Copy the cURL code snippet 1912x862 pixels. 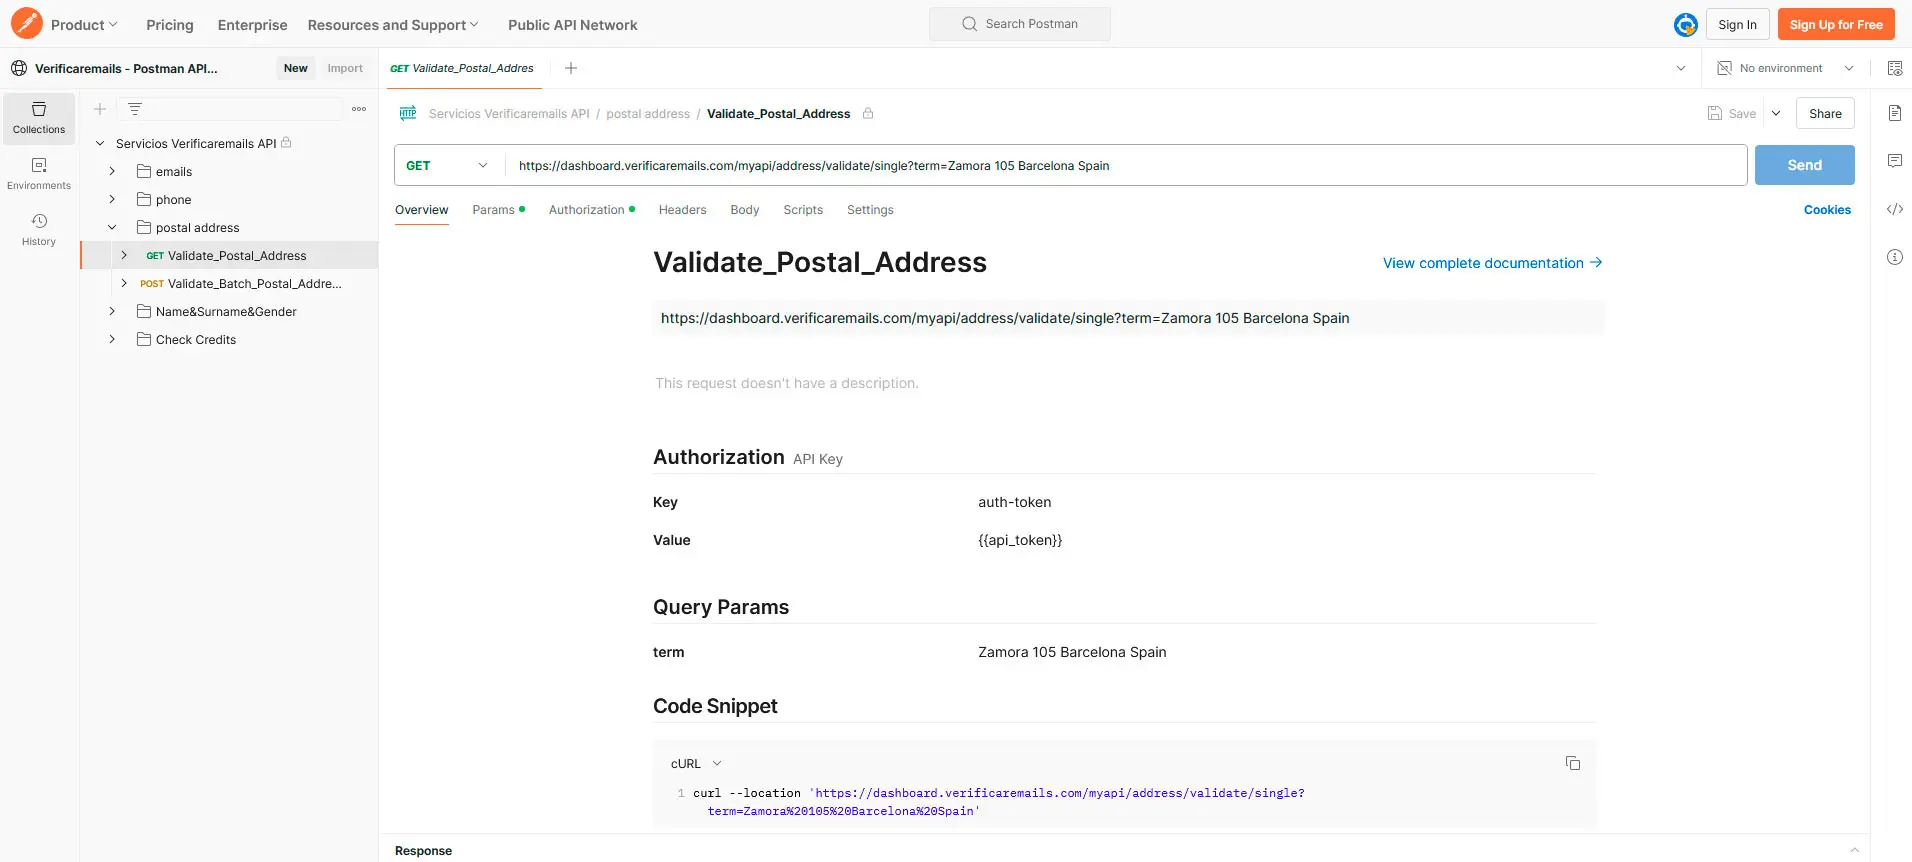tap(1572, 763)
